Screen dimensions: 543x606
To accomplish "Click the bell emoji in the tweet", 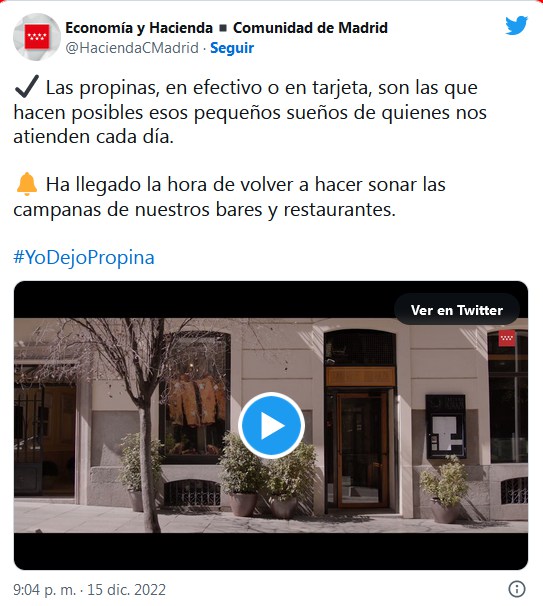I will (27, 184).
